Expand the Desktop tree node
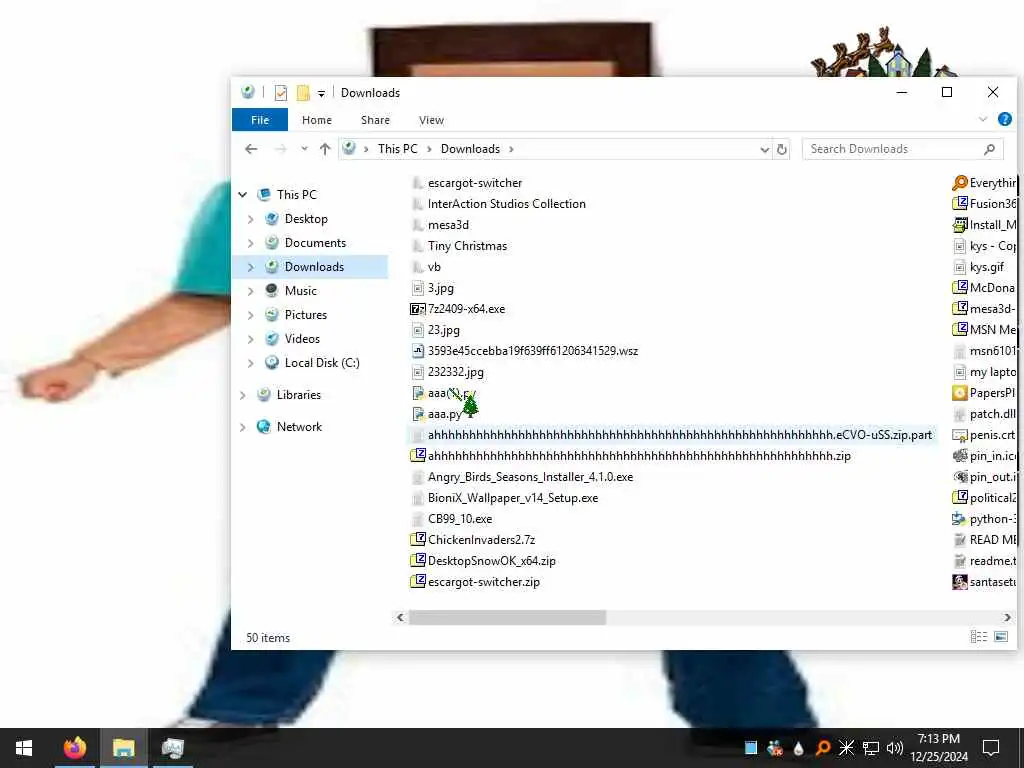Screen dimensions: 1024x768 [251, 219]
